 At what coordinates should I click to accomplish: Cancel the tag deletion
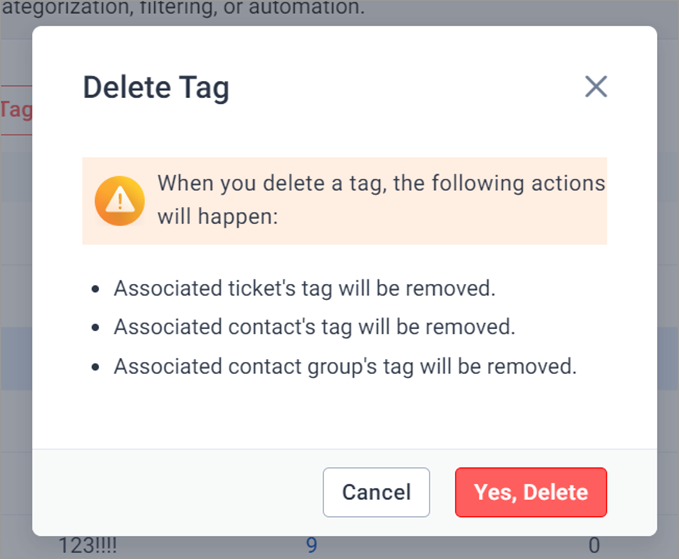(x=376, y=492)
